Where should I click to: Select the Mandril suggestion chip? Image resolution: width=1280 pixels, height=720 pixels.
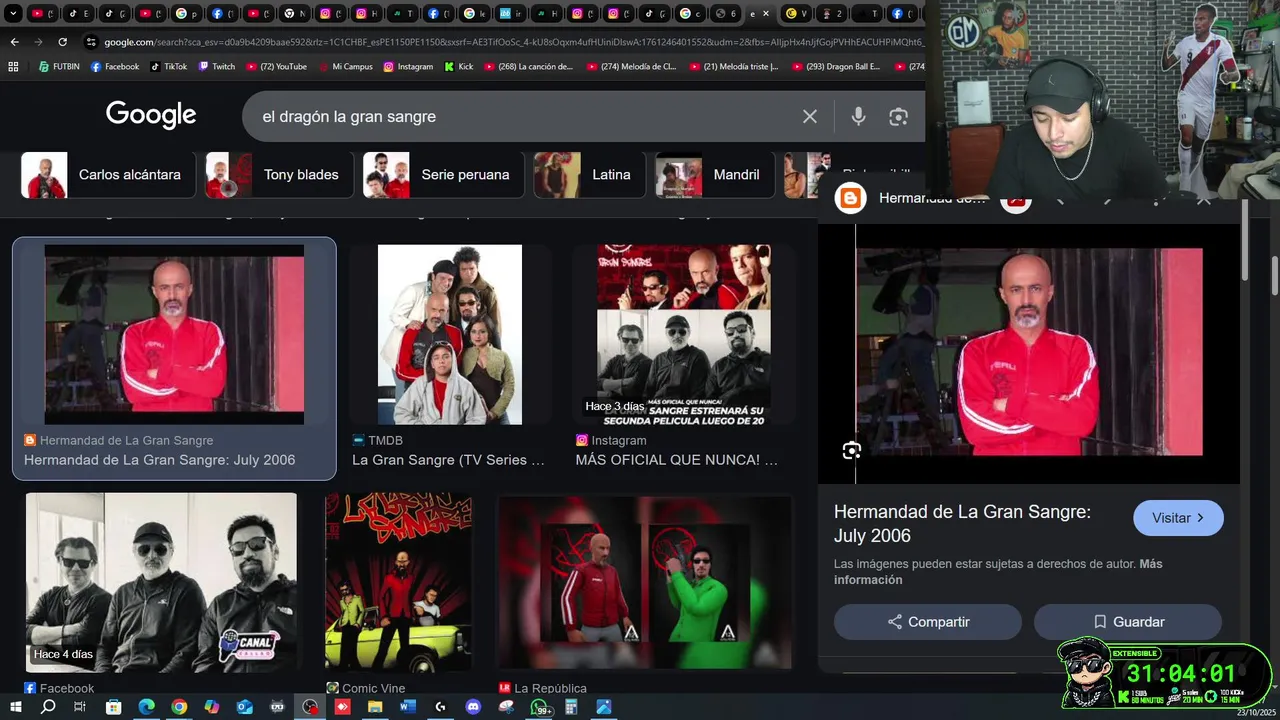tap(714, 175)
